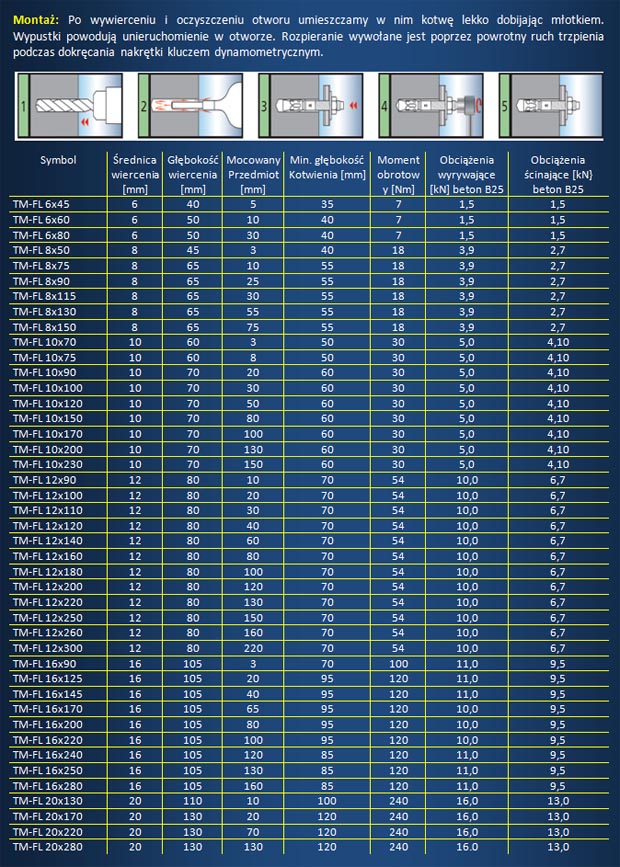
Task: Click the green number 5 step label
Action: [504, 105]
